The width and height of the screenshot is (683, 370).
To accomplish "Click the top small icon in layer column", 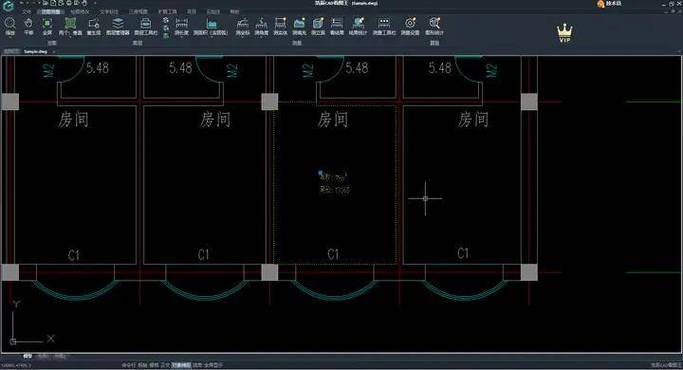I will (166, 20).
